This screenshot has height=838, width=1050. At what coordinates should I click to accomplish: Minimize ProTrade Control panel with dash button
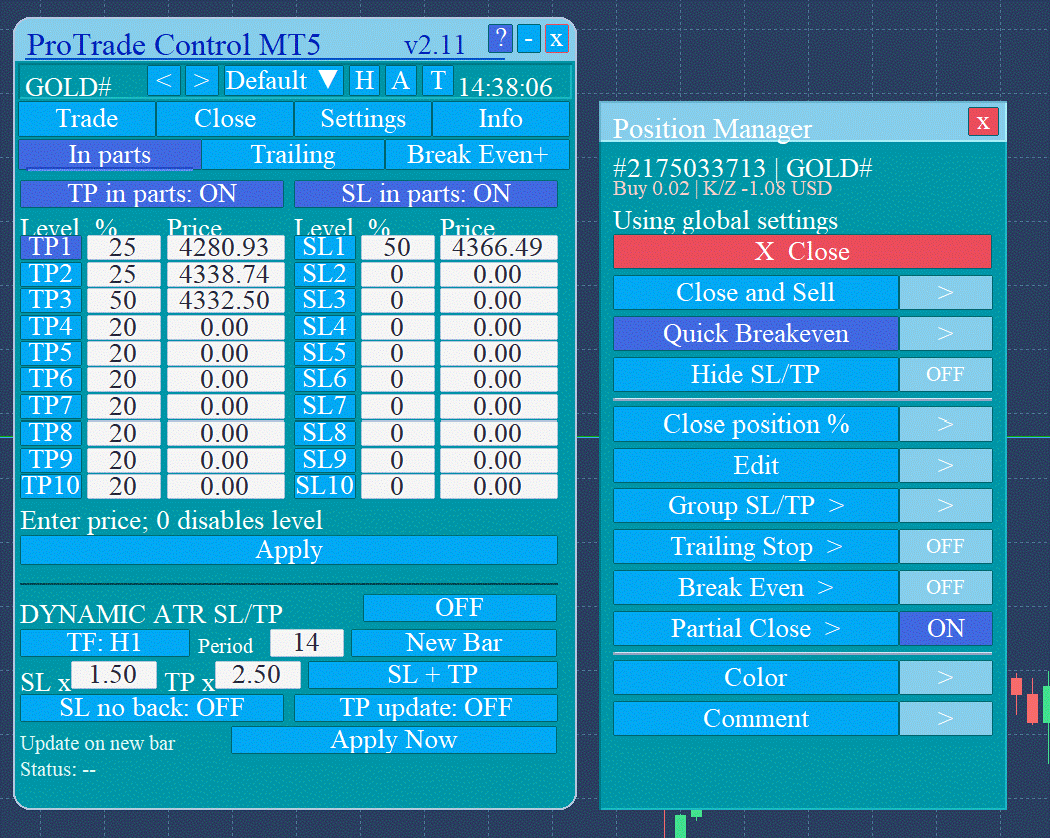coord(528,39)
